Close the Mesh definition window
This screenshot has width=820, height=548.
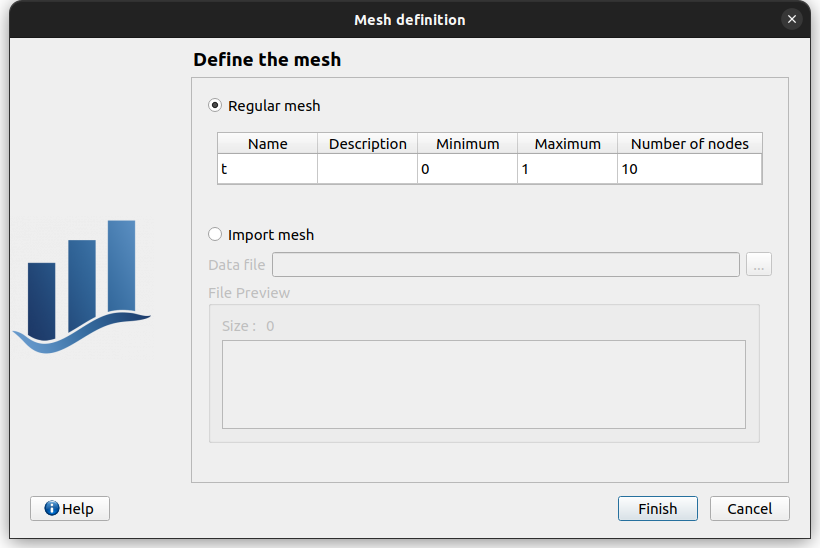[792, 19]
